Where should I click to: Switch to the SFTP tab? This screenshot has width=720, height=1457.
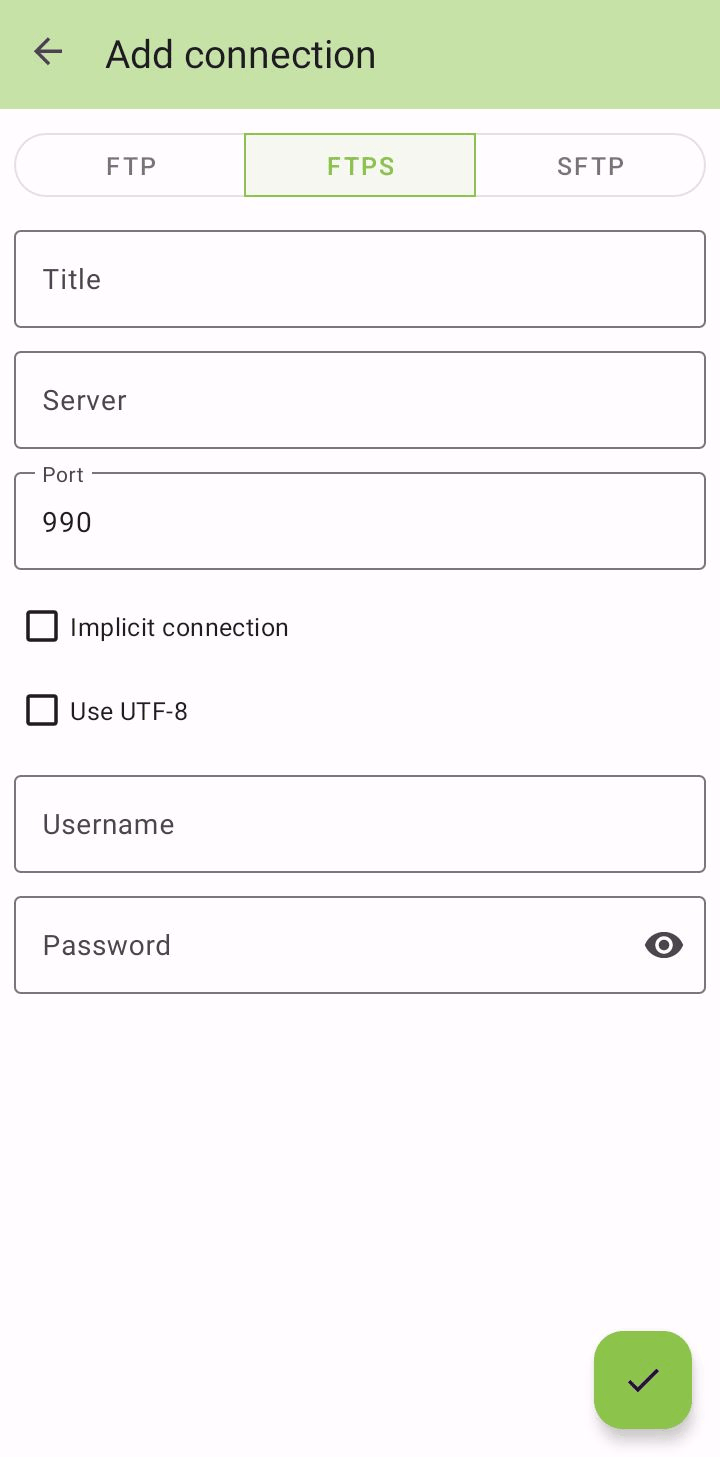coord(590,165)
